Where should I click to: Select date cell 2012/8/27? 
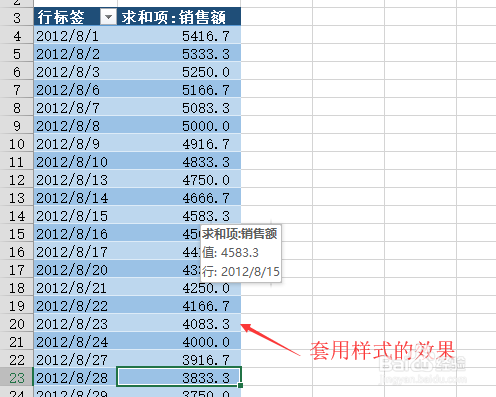click(x=75, y=360)
